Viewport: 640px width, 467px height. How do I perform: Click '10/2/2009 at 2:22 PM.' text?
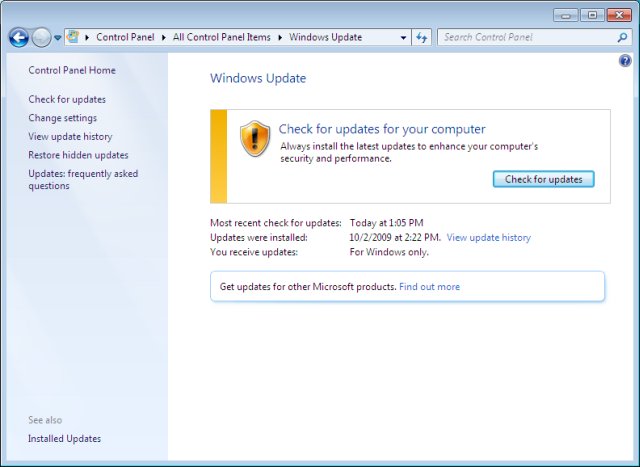click(x=395, y=238)
